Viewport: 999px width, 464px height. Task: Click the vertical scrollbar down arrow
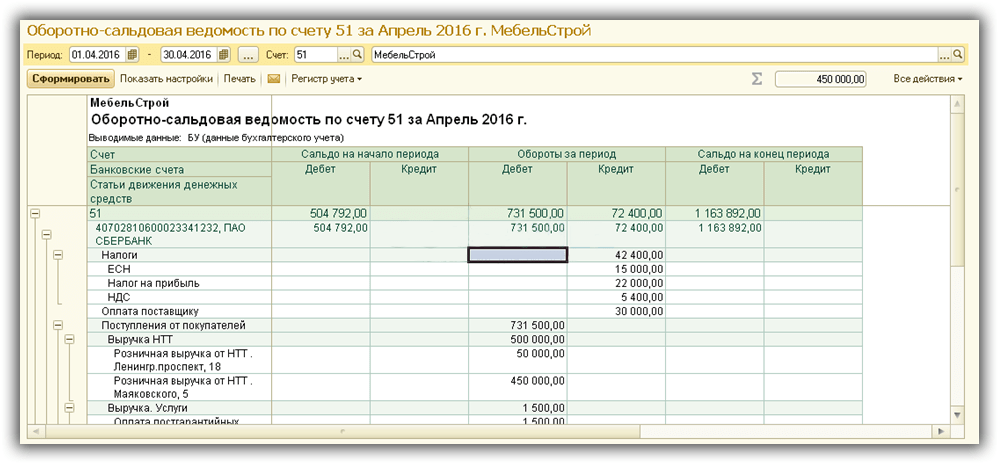pyautogui.click(x=957, y=415)
